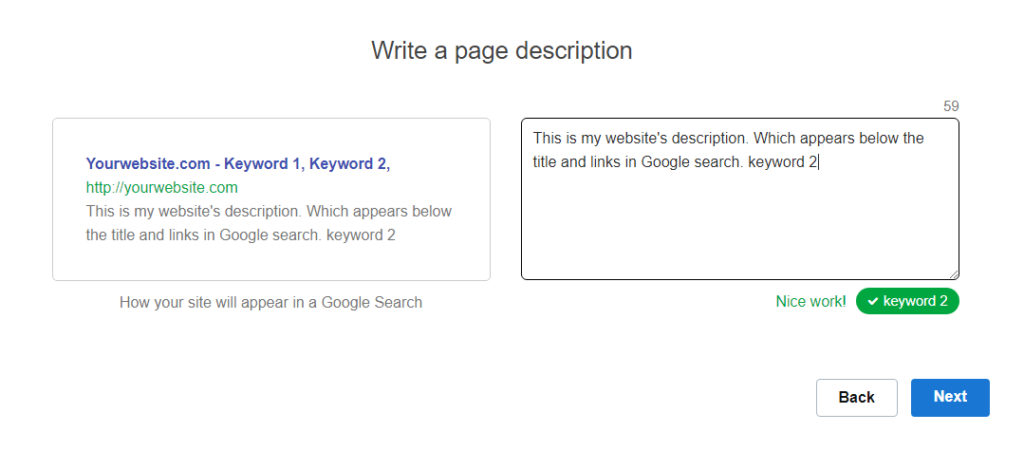The image size is (1024, 451).
Task: Click blank space inside the search preview card
Action: pyautogui.click(x=270, y=262)
